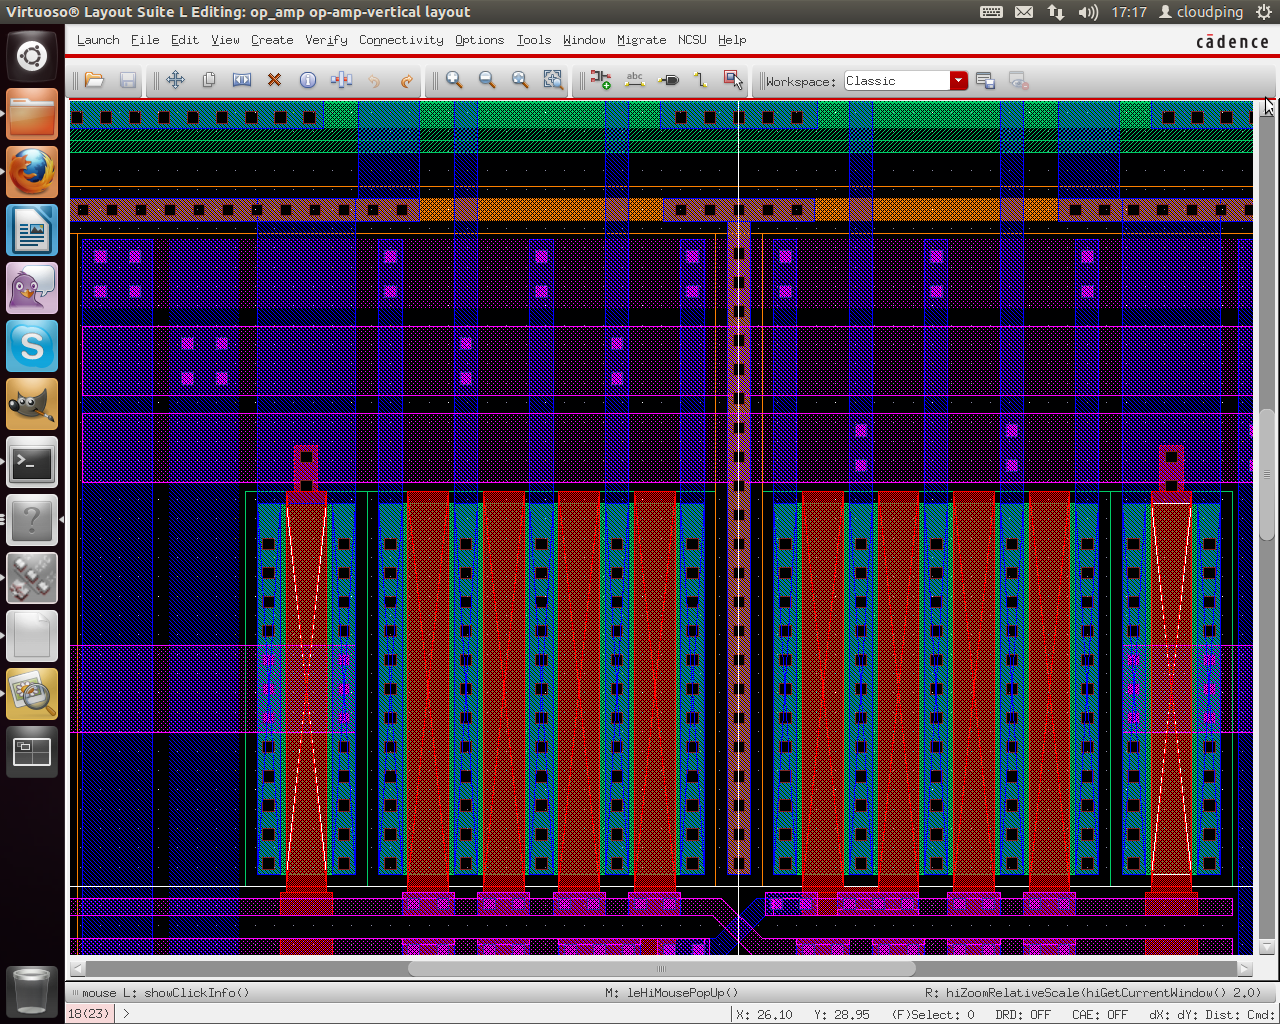The height and width of the screenshot is (1024, 1280).
Task: Click the Create Wire path icon
Action: 701,80
